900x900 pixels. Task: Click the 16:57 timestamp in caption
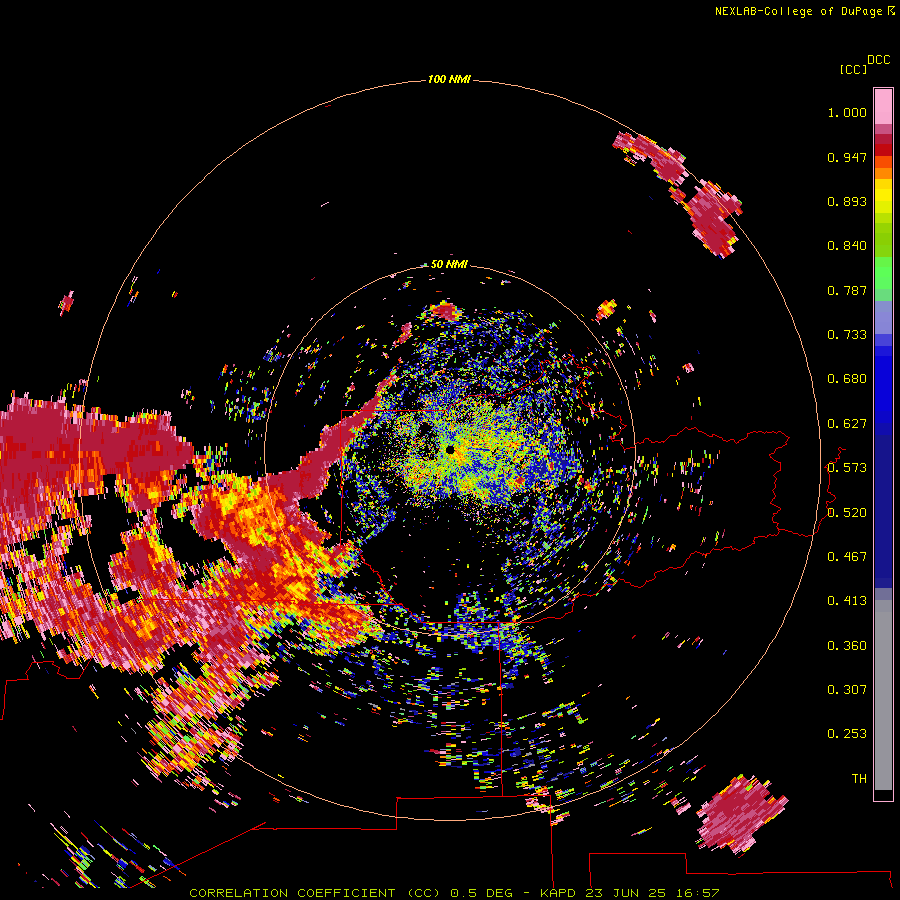point(698,893)
